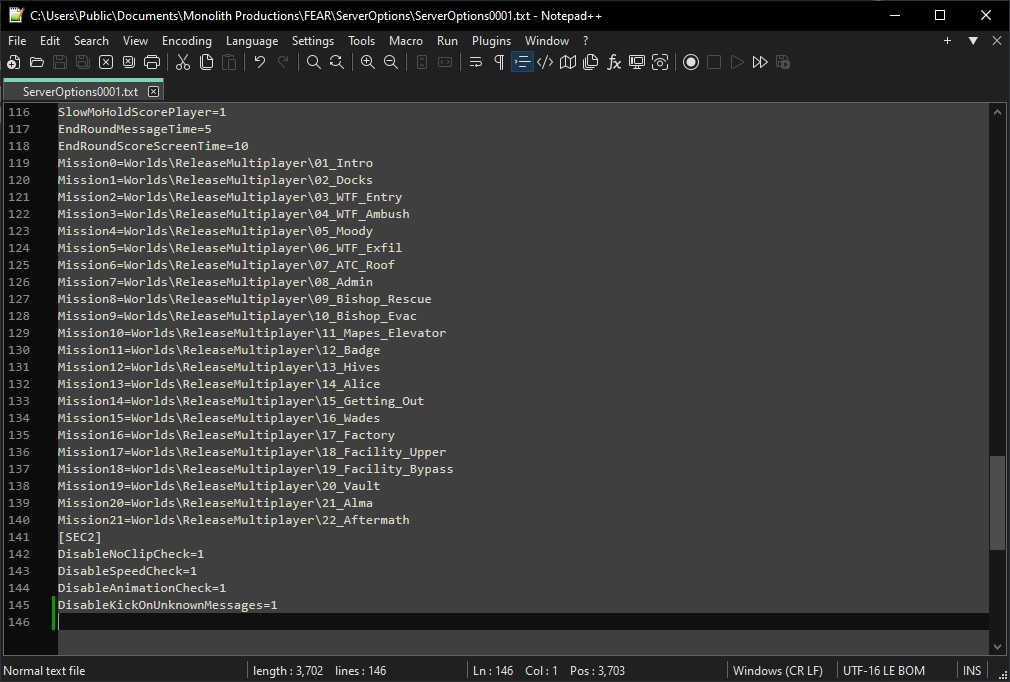
Task: Toggle the INS insert mode indicator
Action: tap(971, 670)
